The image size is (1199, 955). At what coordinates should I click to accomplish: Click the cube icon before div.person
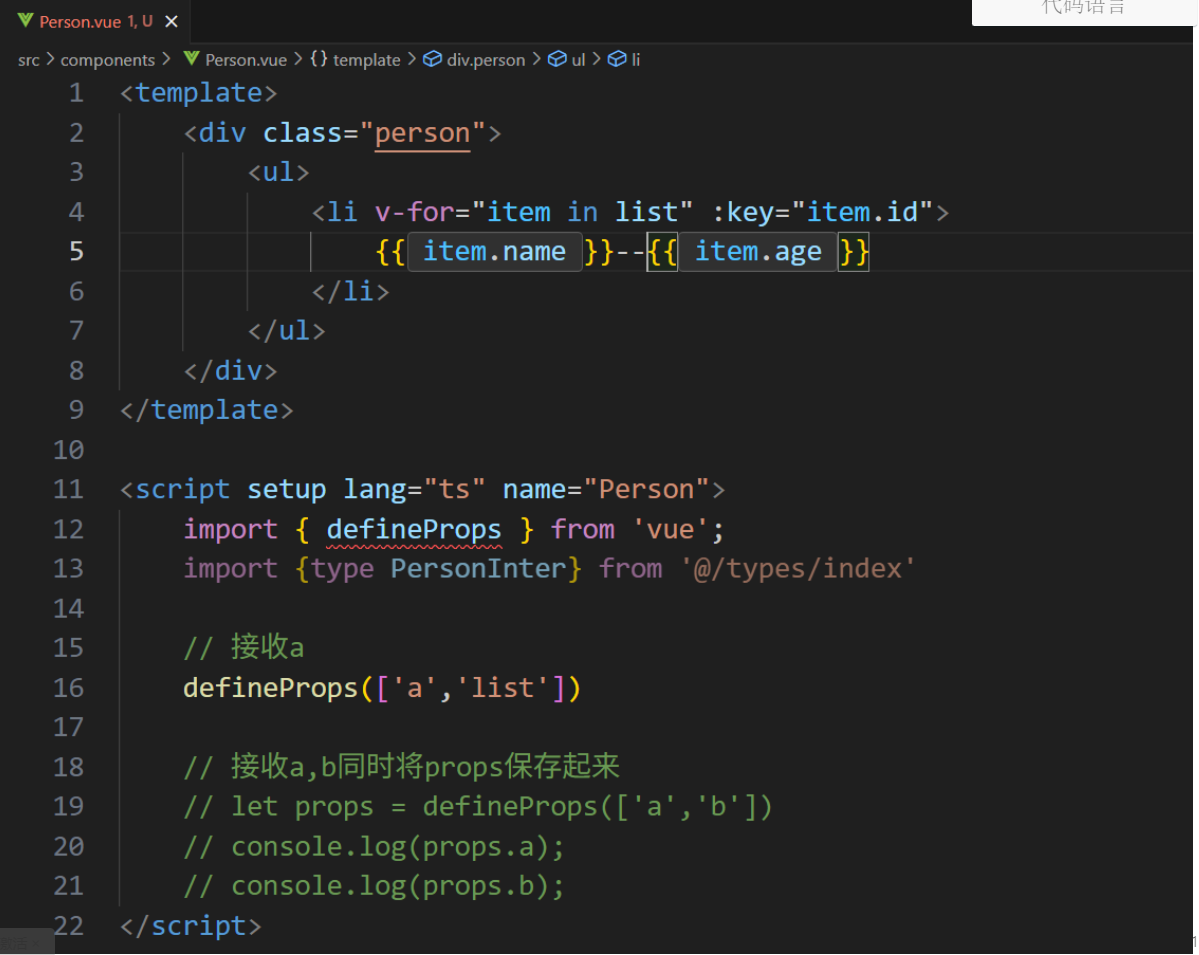(433, 59)
